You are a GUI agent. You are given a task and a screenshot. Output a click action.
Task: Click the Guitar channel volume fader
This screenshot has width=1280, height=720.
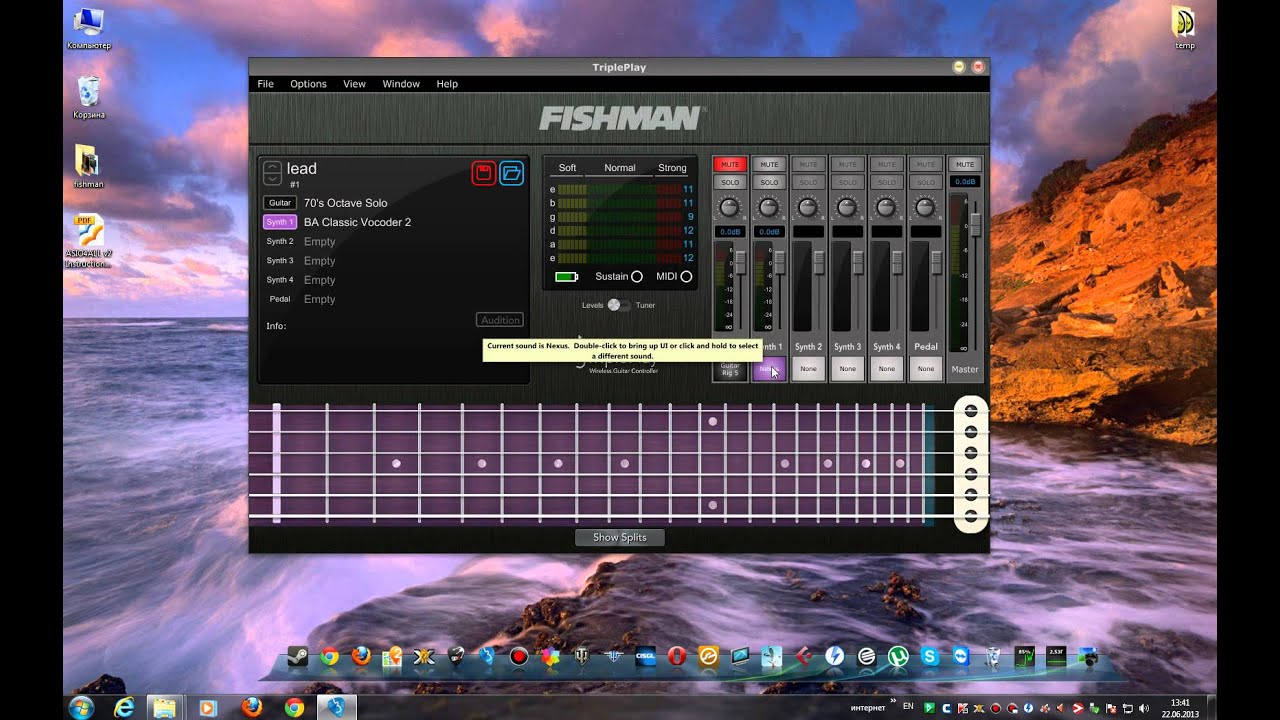[741, 262]
